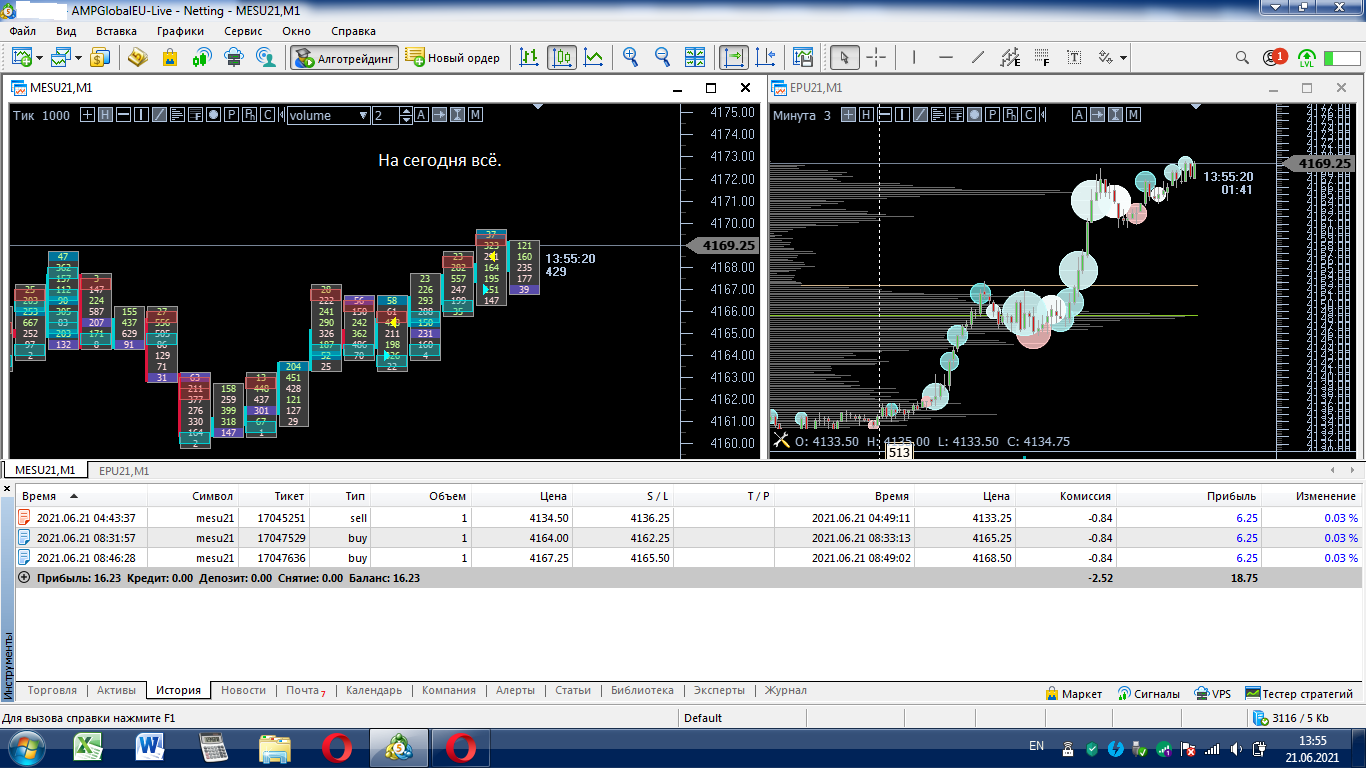Click the Новый ордер button
This screenshot has width=1366, height=768.
point(454,58)
